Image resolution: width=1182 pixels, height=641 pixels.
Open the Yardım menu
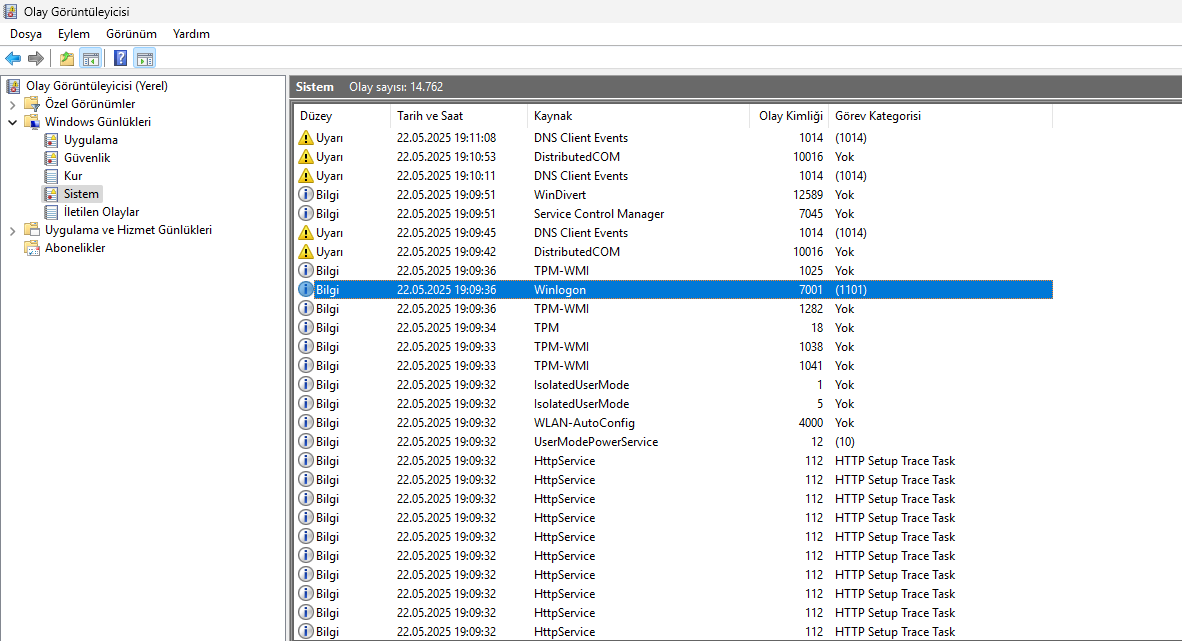pyautogui.click(x=191, y=34)
